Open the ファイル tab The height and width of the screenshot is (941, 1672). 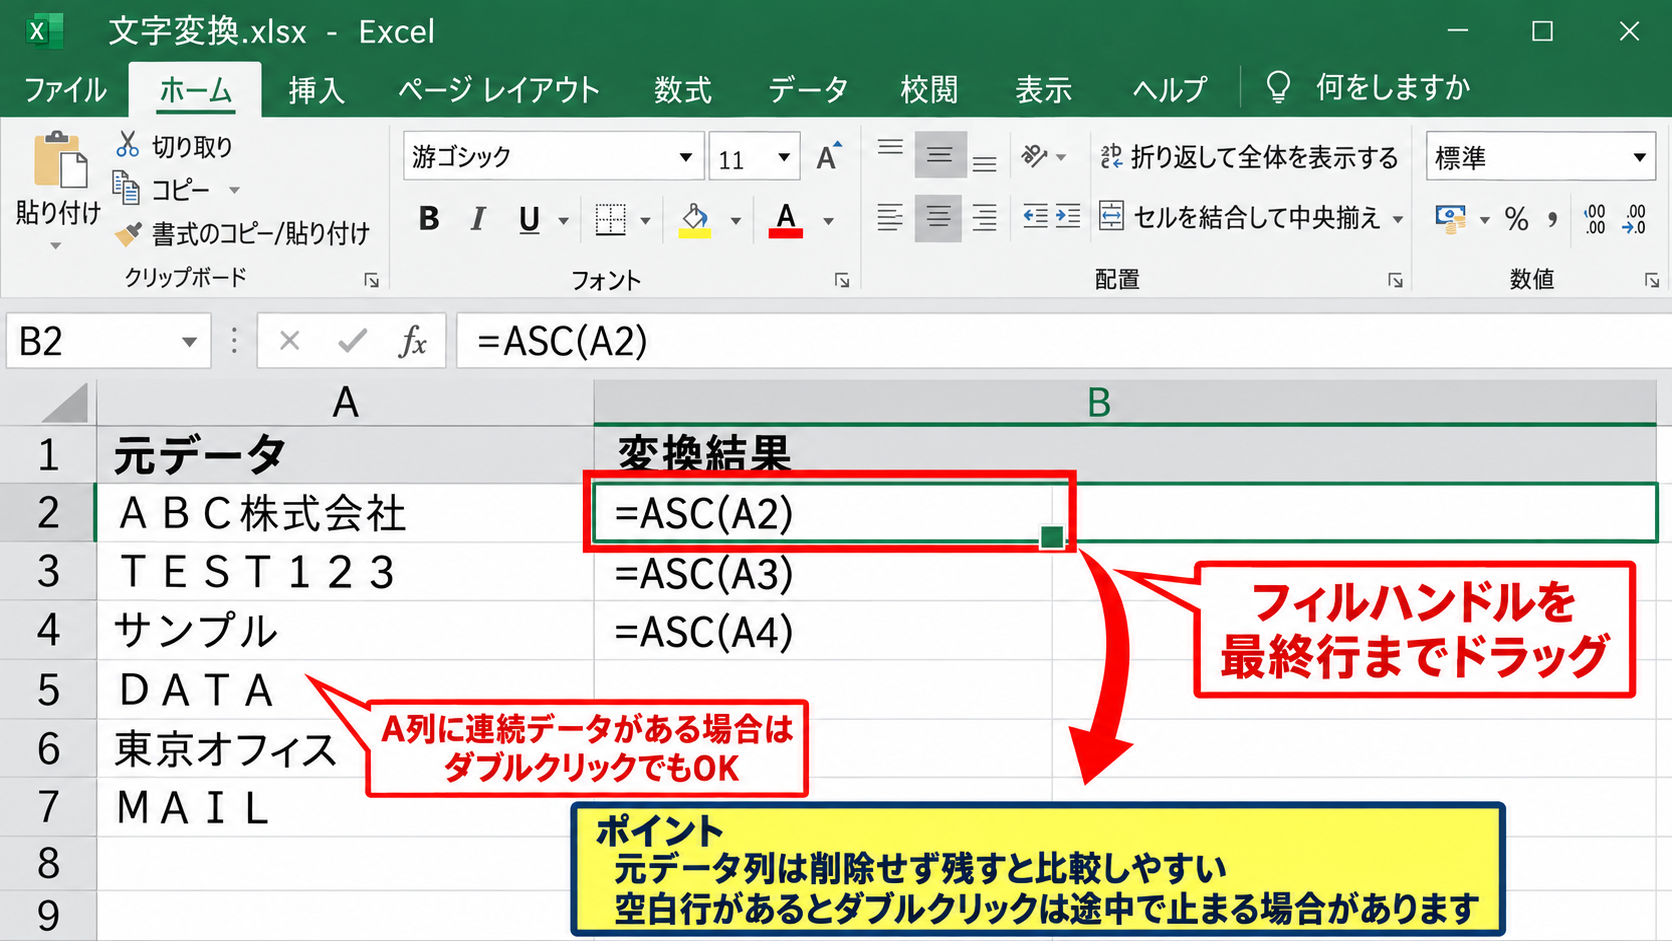(65, 90)
